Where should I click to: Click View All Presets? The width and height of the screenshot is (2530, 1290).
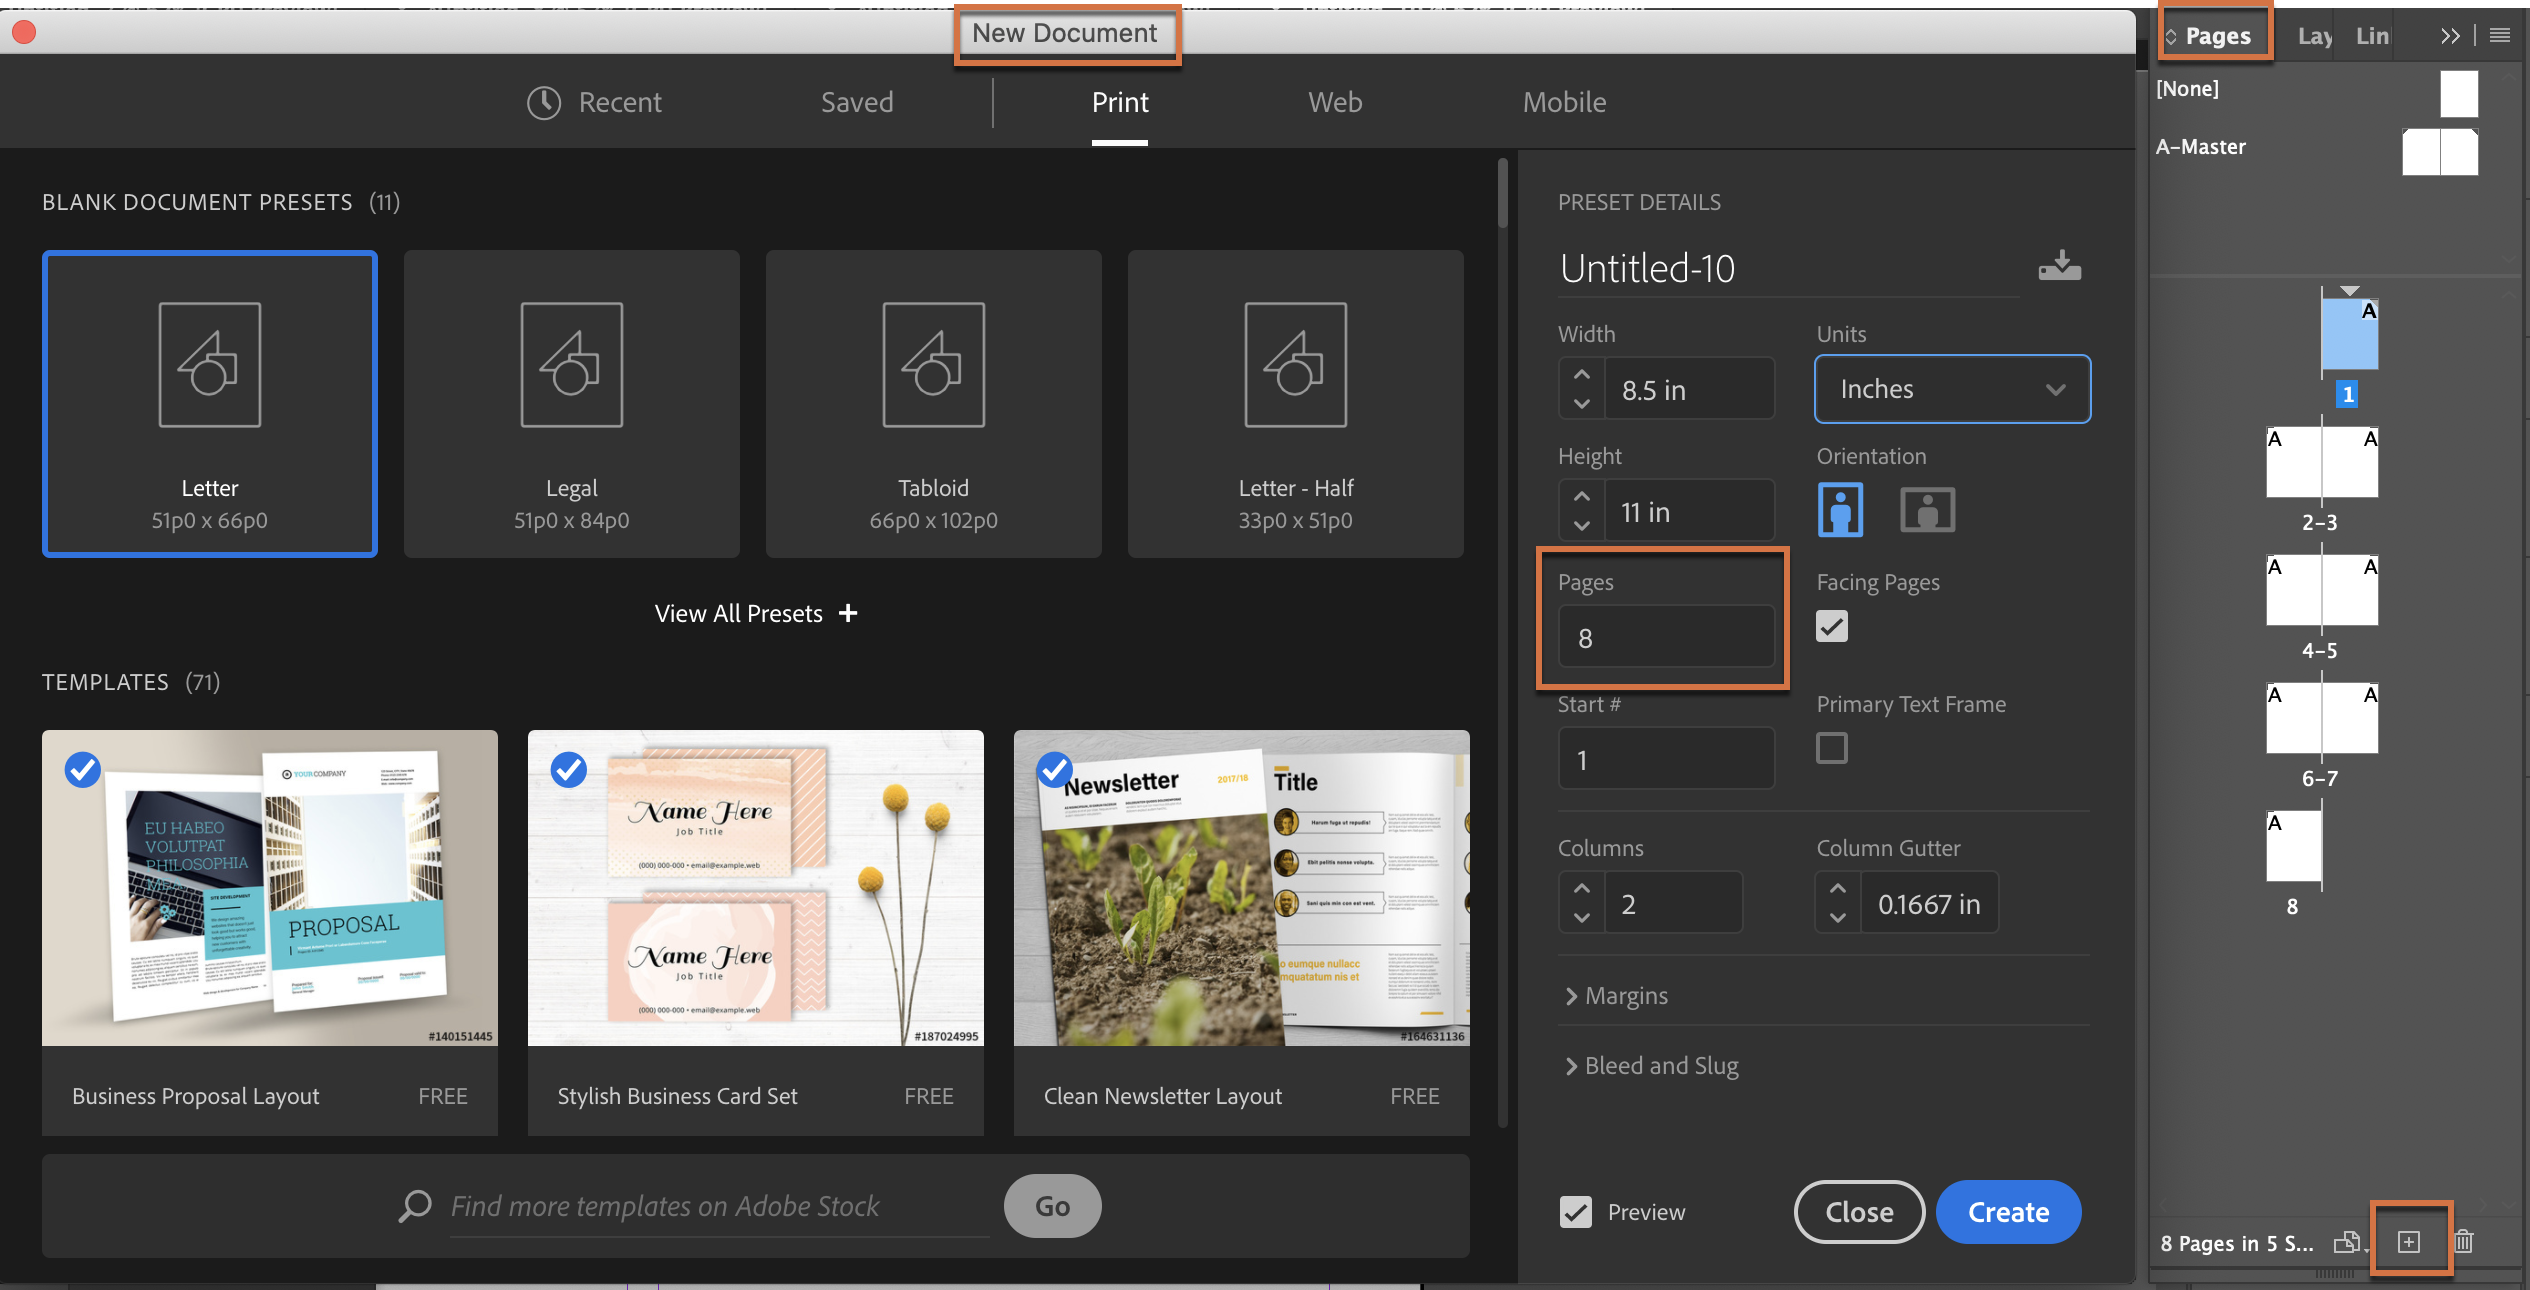(754, 613)
